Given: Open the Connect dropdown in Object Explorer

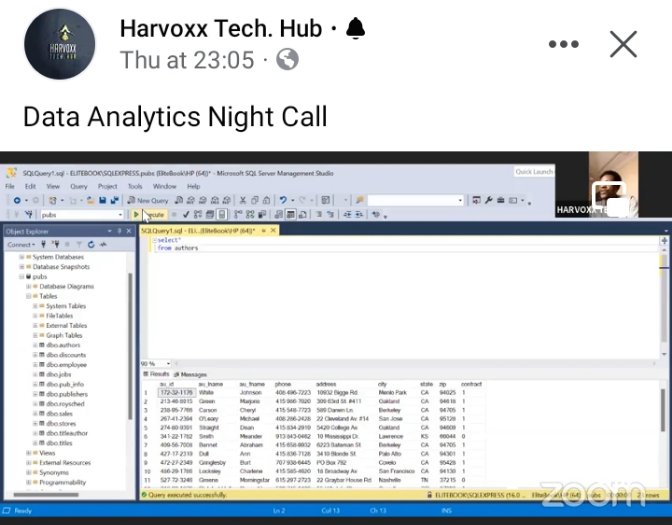Looking at the screenshot, I should pyautogui.click(x=21, y=244).
